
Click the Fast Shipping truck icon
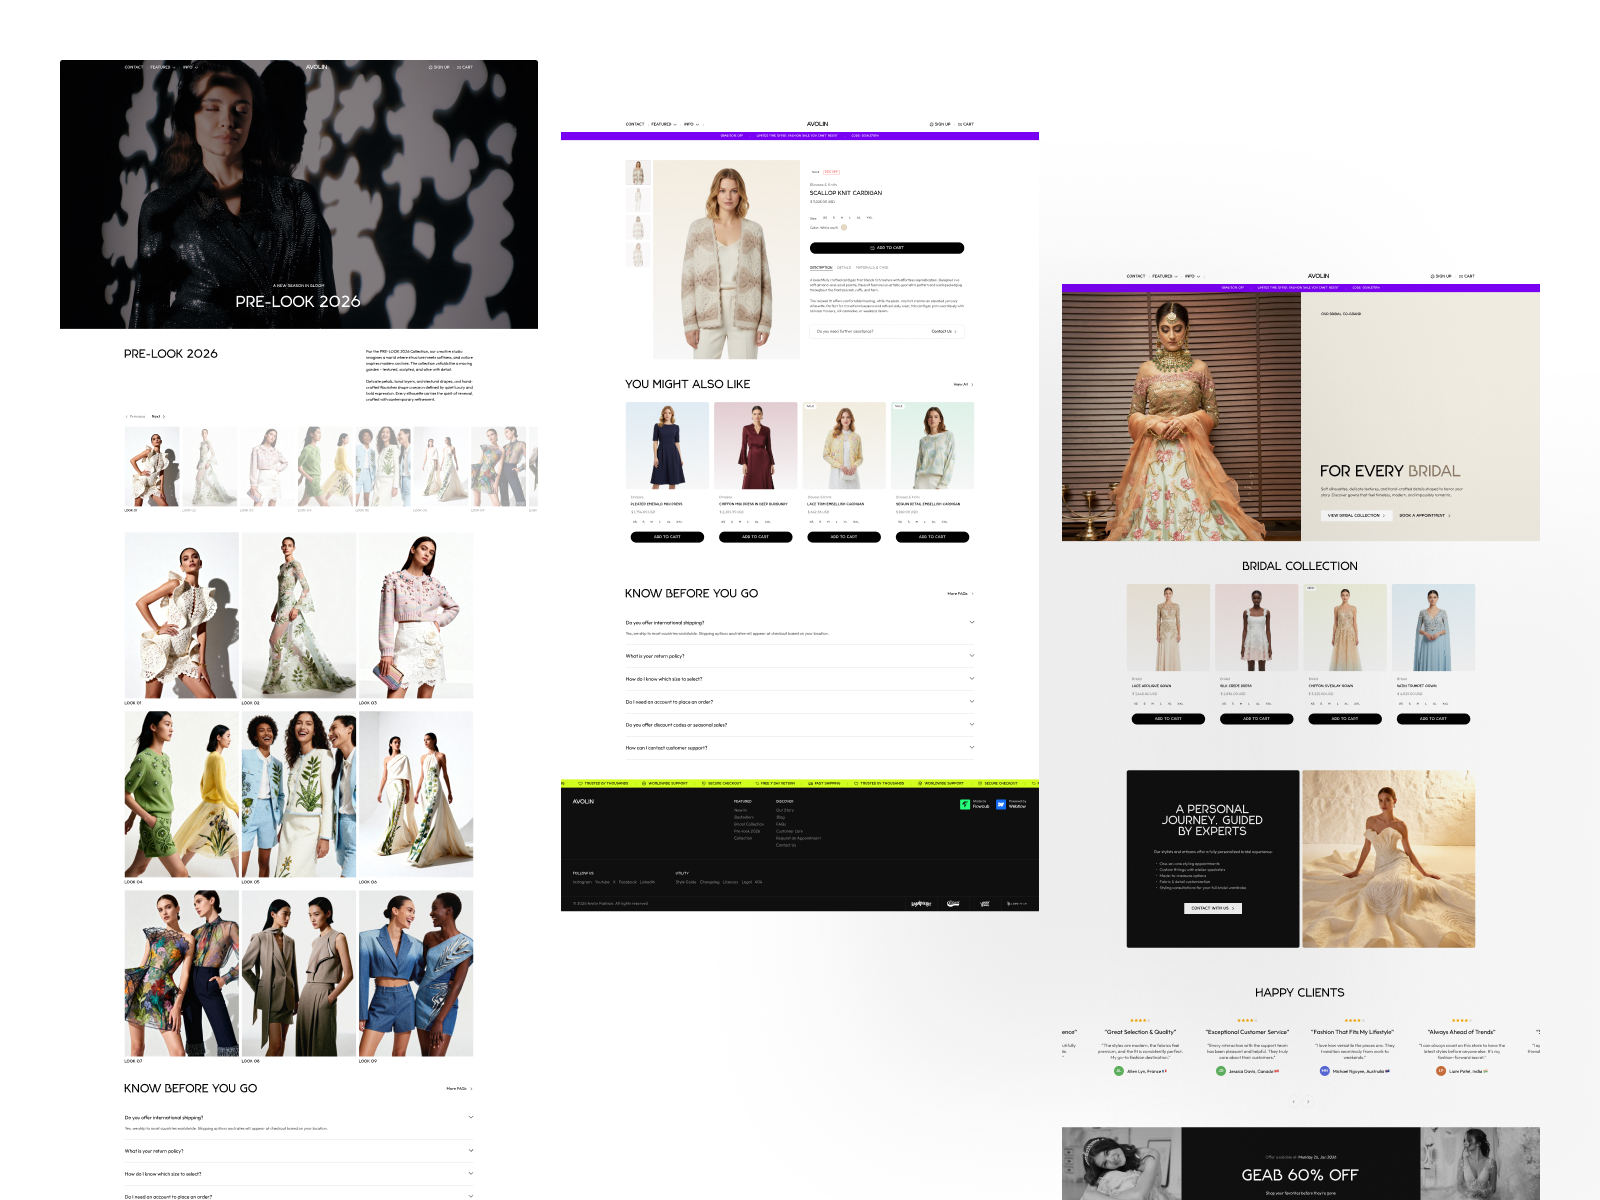(811, 783)
